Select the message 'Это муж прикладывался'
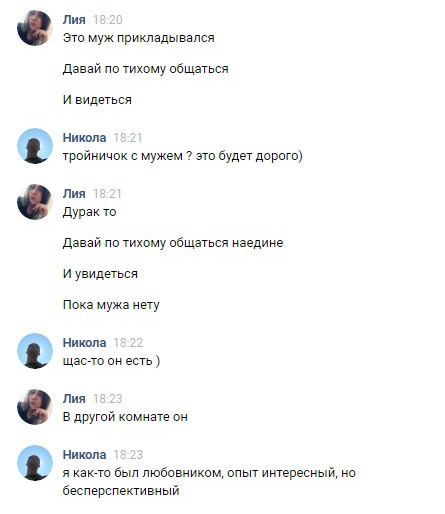Image resolution: width=445 pixels, height=514 pixels. (x=138, y=38)
